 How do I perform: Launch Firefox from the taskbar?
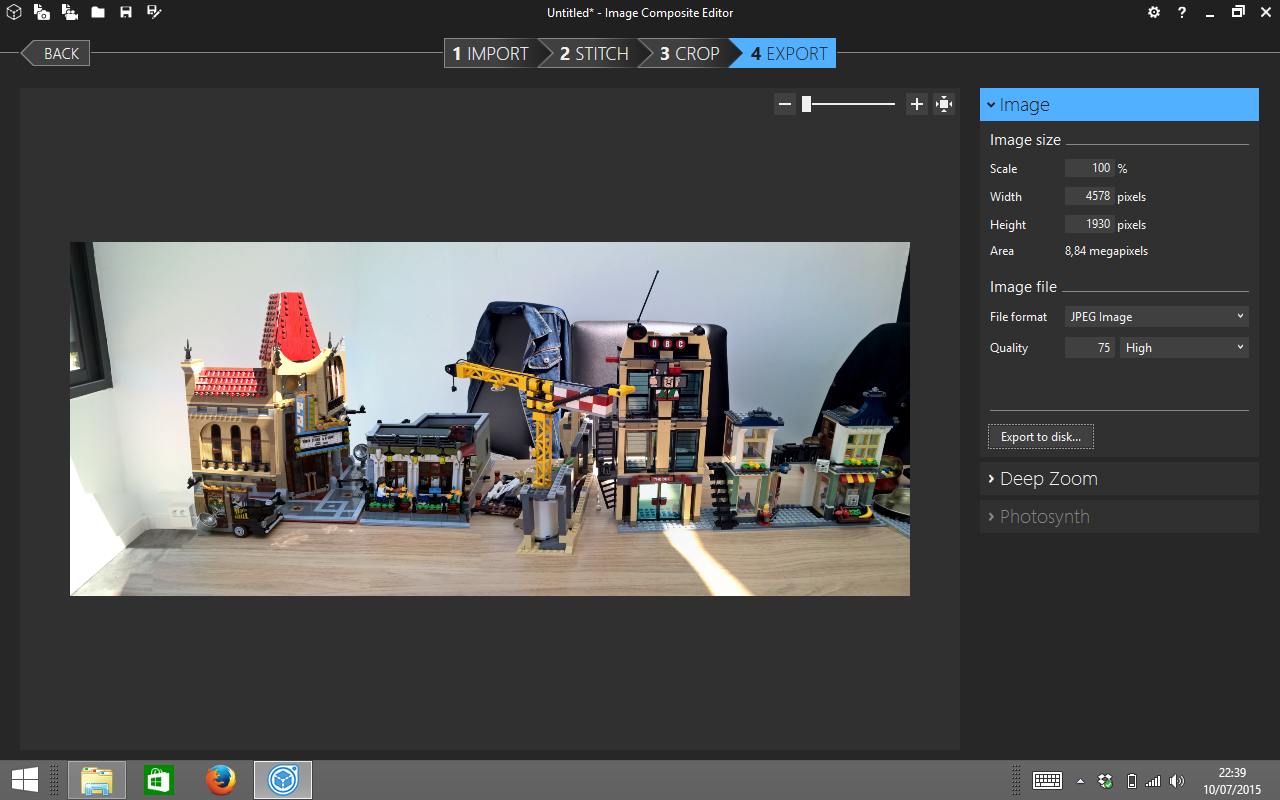(x=220, y=780)
